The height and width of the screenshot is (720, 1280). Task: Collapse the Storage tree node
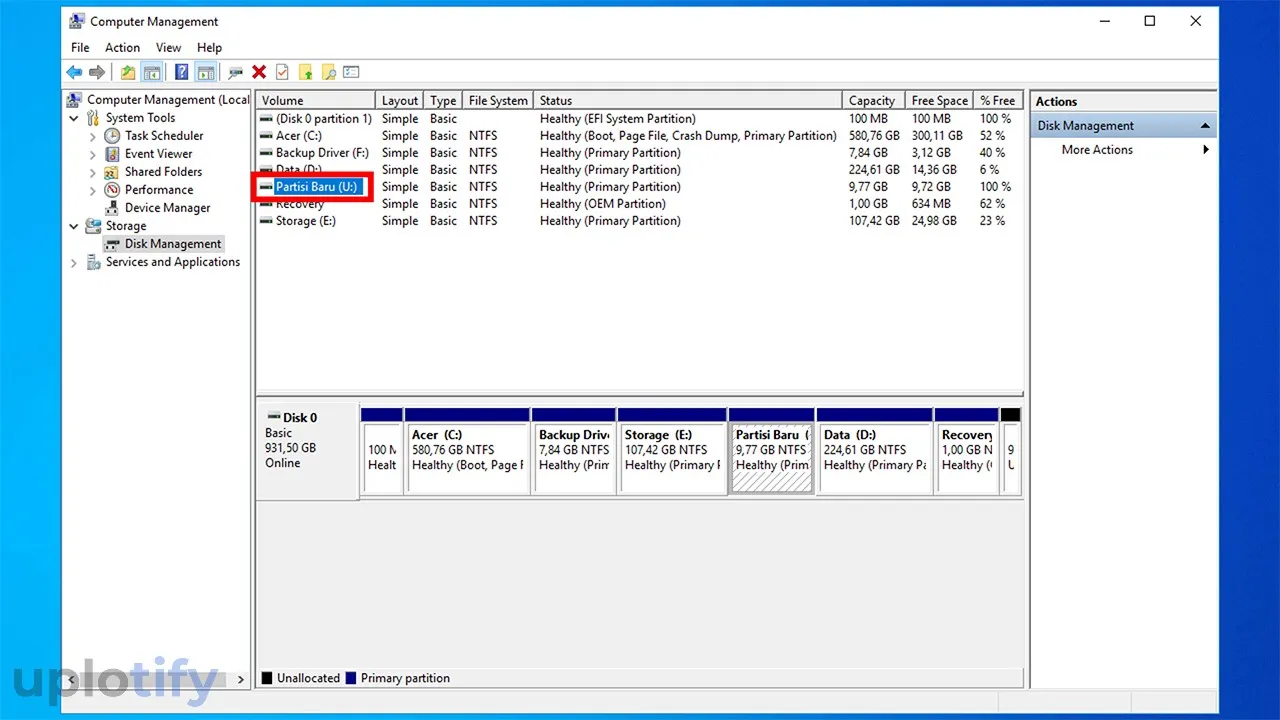tap(74, 226)
